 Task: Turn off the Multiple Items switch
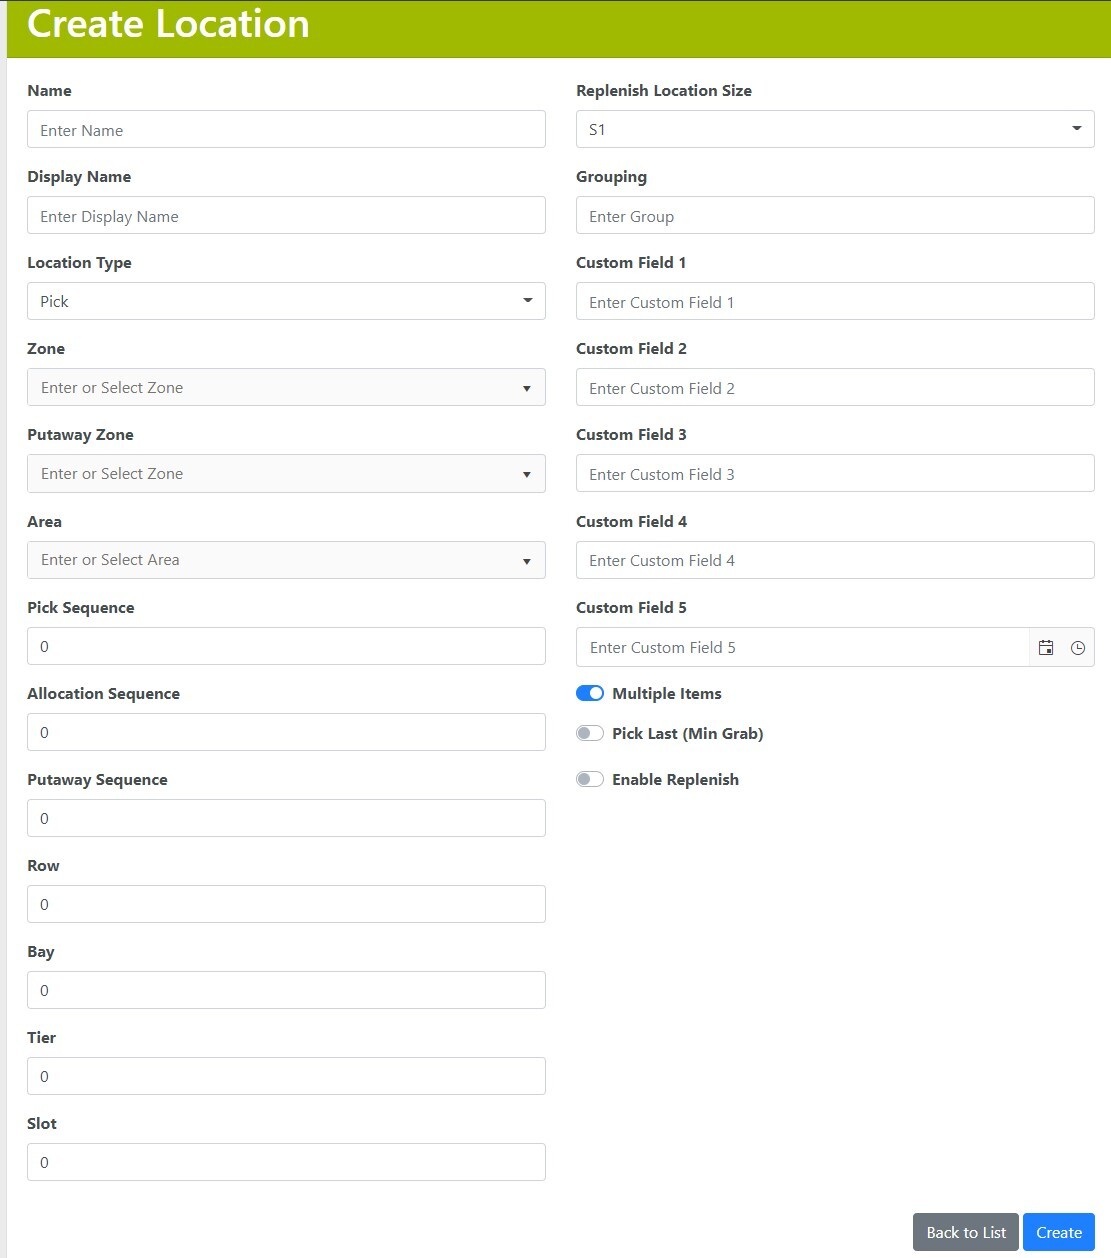pos(590,694)
